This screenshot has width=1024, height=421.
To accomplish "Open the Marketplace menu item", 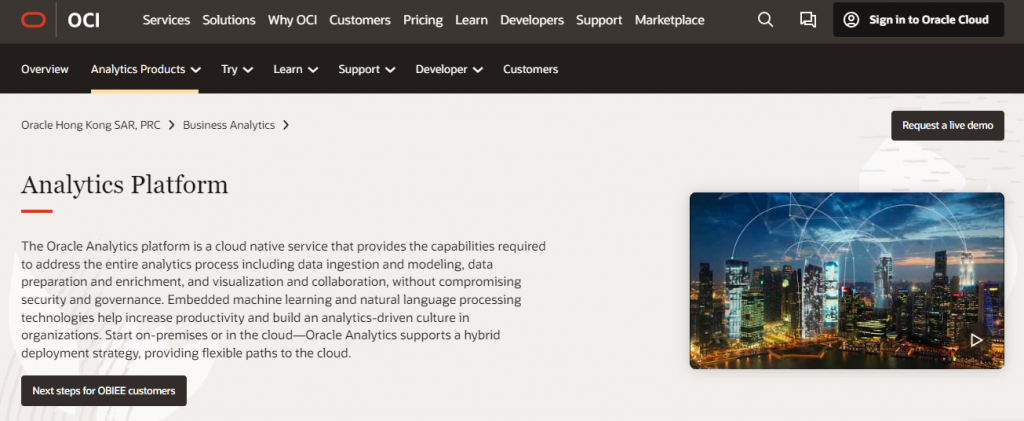I will pyautogui.click(x=669, y=20).
